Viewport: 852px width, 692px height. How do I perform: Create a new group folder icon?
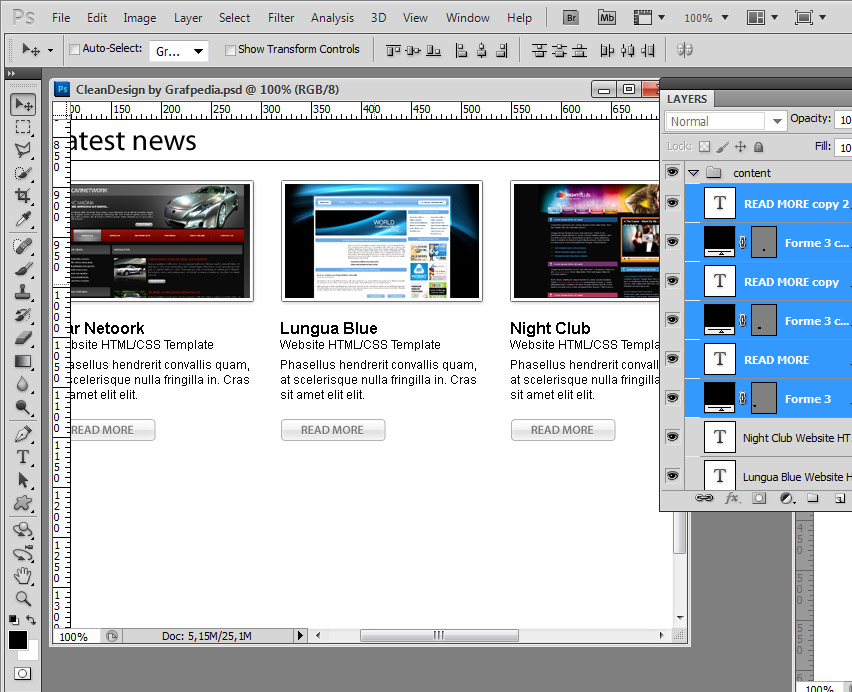tap(813, 498)
